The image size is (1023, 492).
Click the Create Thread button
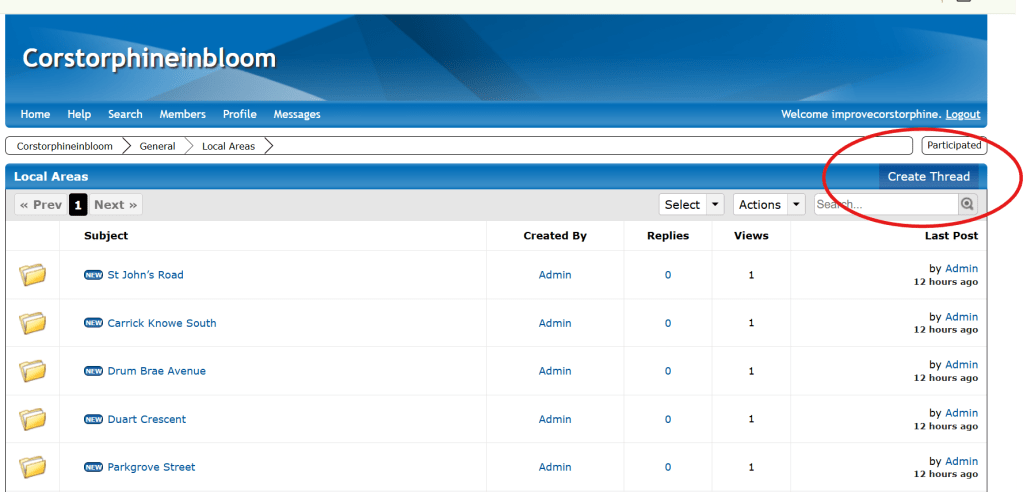928,176
